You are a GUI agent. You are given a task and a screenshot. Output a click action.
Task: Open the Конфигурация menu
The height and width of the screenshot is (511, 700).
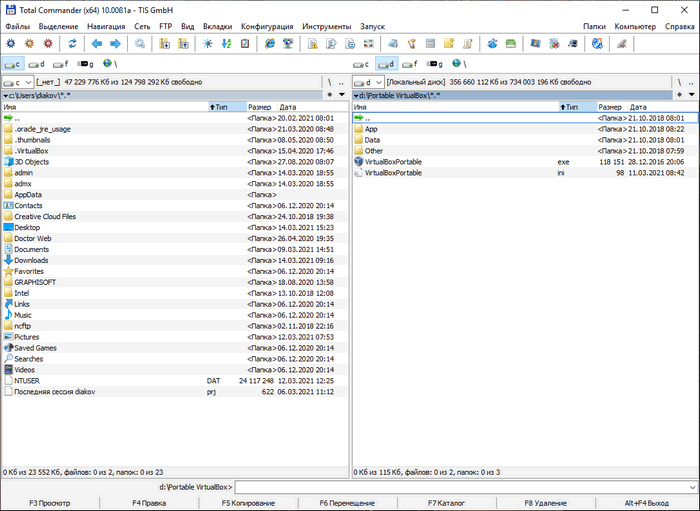click(x=267, y=26)
